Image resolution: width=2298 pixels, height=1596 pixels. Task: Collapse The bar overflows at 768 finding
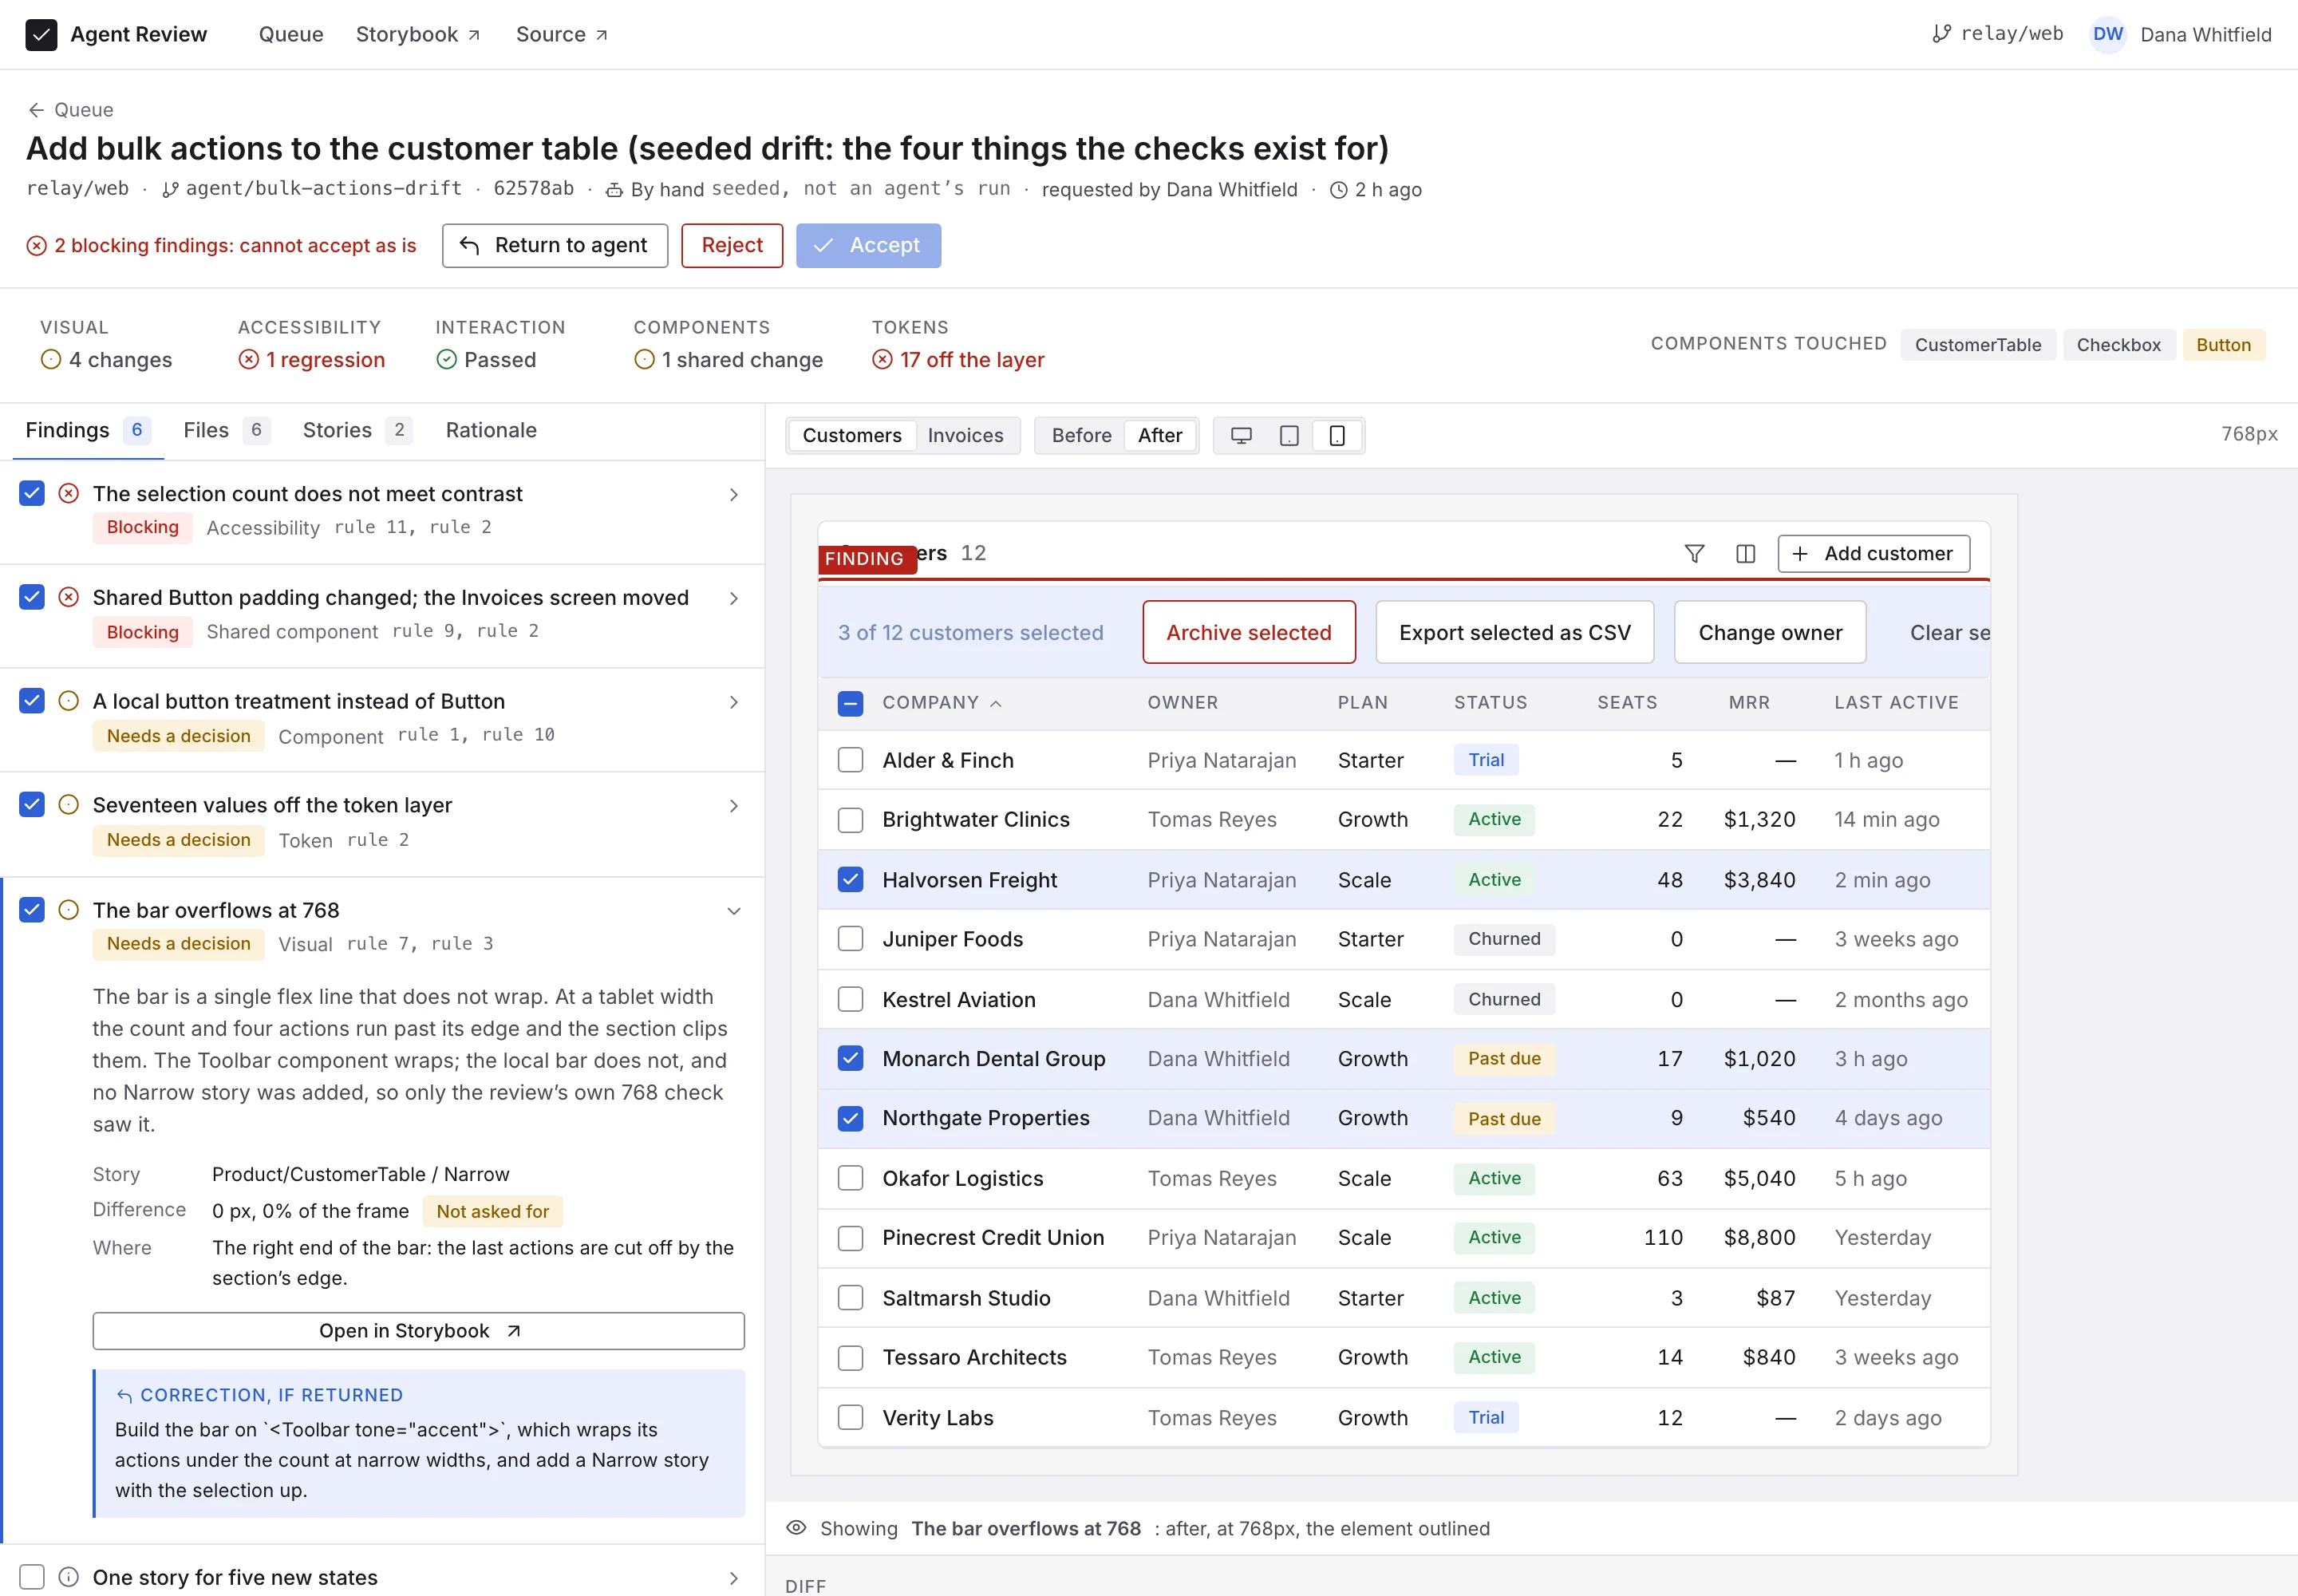734,911
